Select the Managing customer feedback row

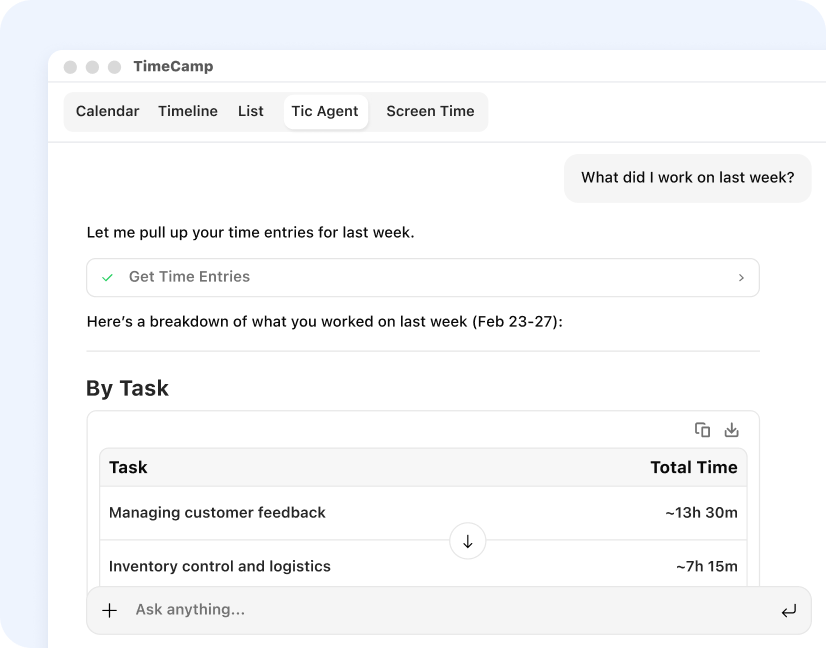[217, 513]
